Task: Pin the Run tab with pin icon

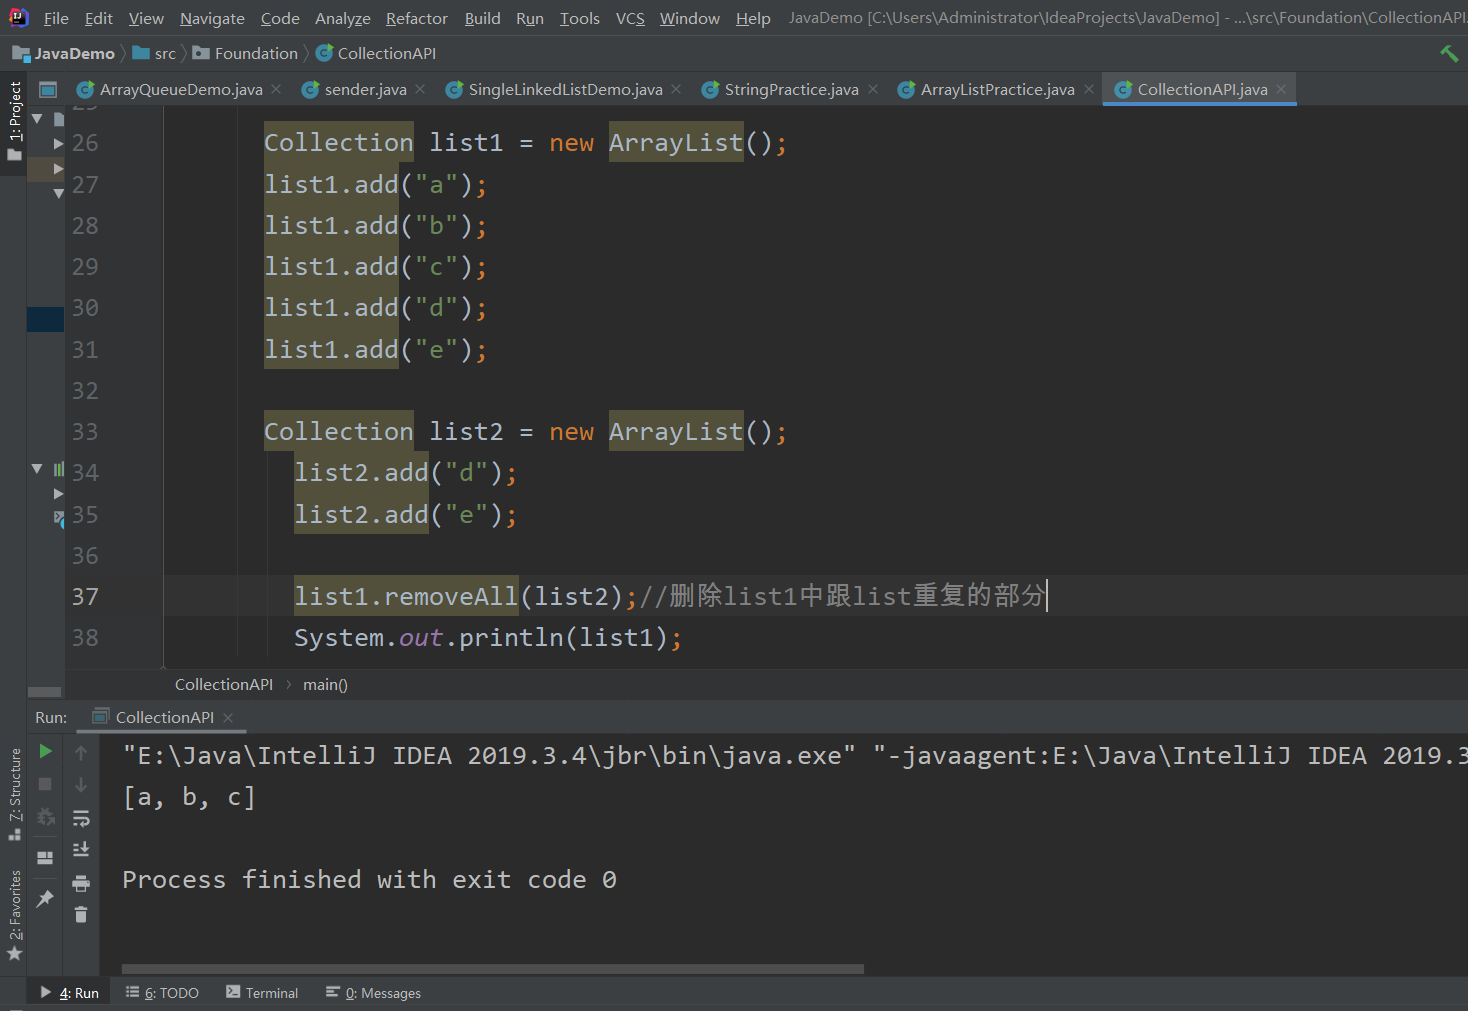Action: [x=45, y=898]
